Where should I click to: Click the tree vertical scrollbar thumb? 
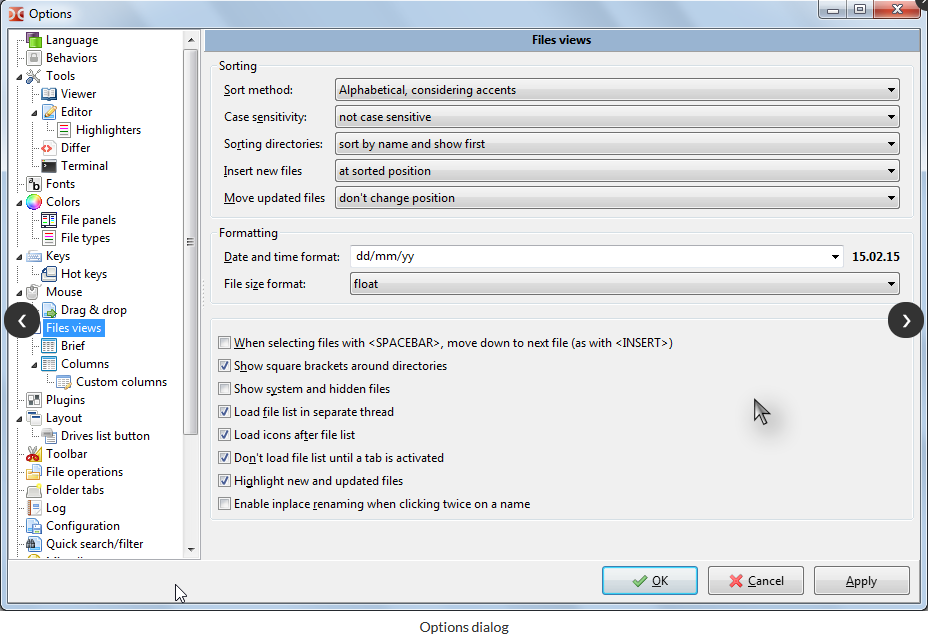[191, 242]
